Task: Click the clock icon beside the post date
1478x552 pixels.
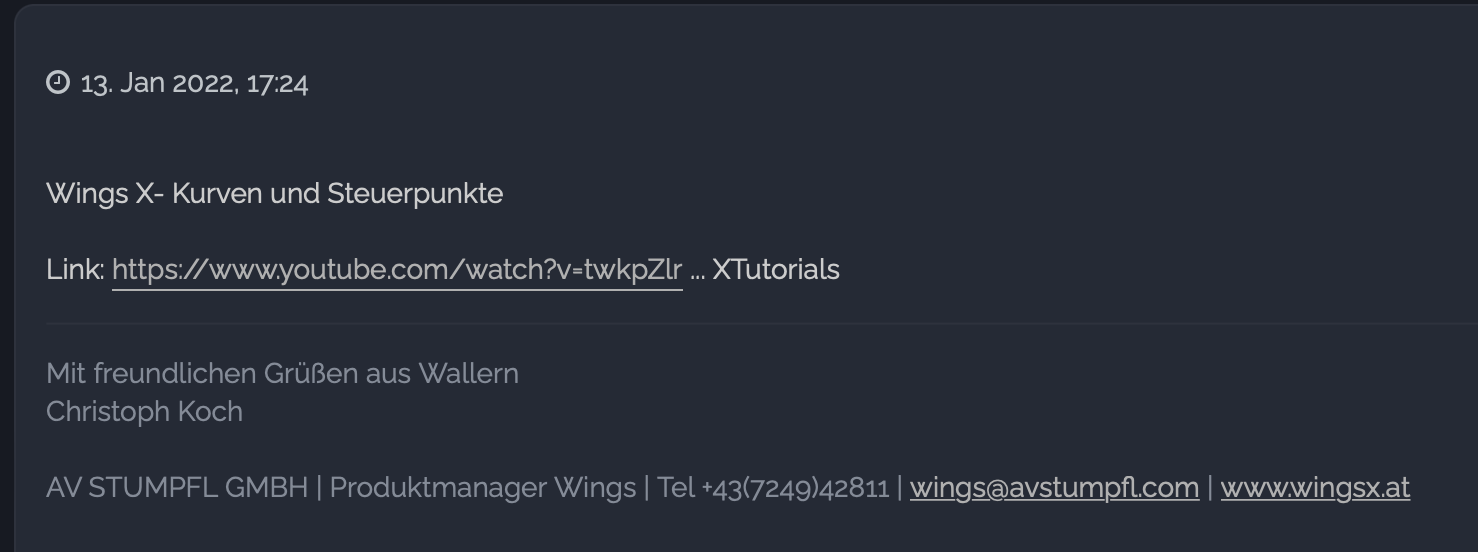Action: click(58, 82)
